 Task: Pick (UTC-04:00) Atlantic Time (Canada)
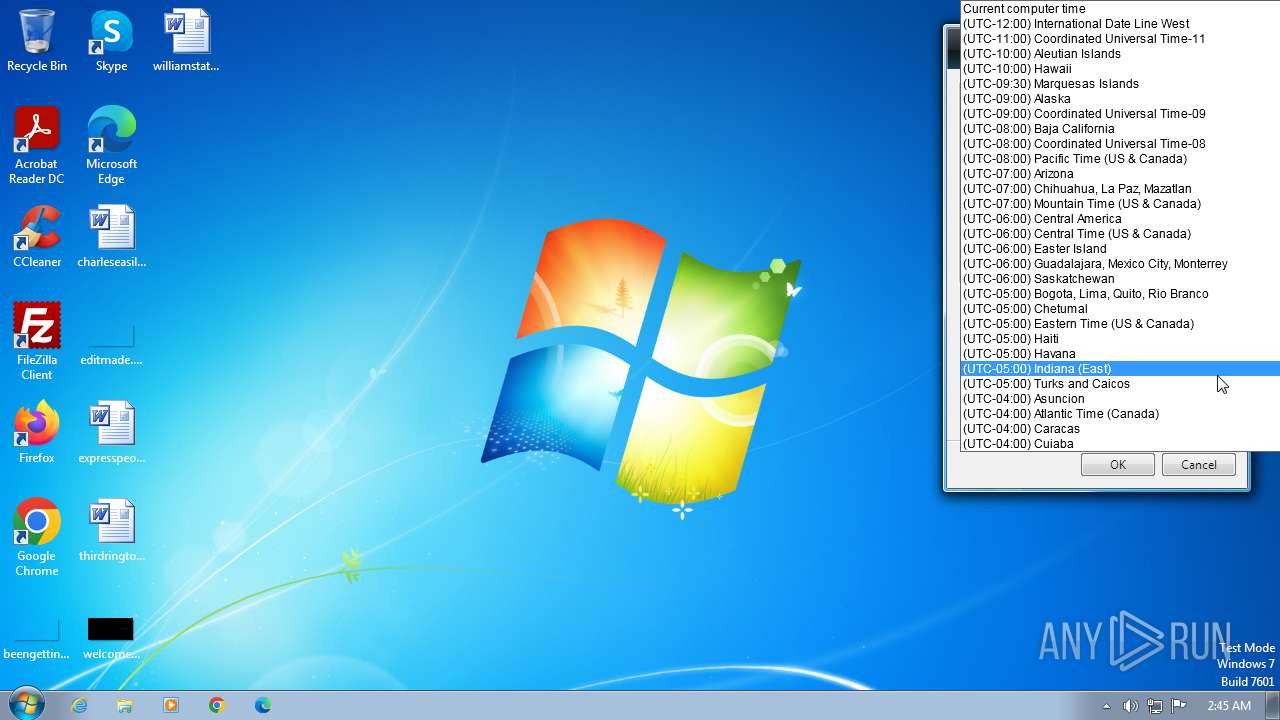pyautogui.click(x=1121, y=414)
